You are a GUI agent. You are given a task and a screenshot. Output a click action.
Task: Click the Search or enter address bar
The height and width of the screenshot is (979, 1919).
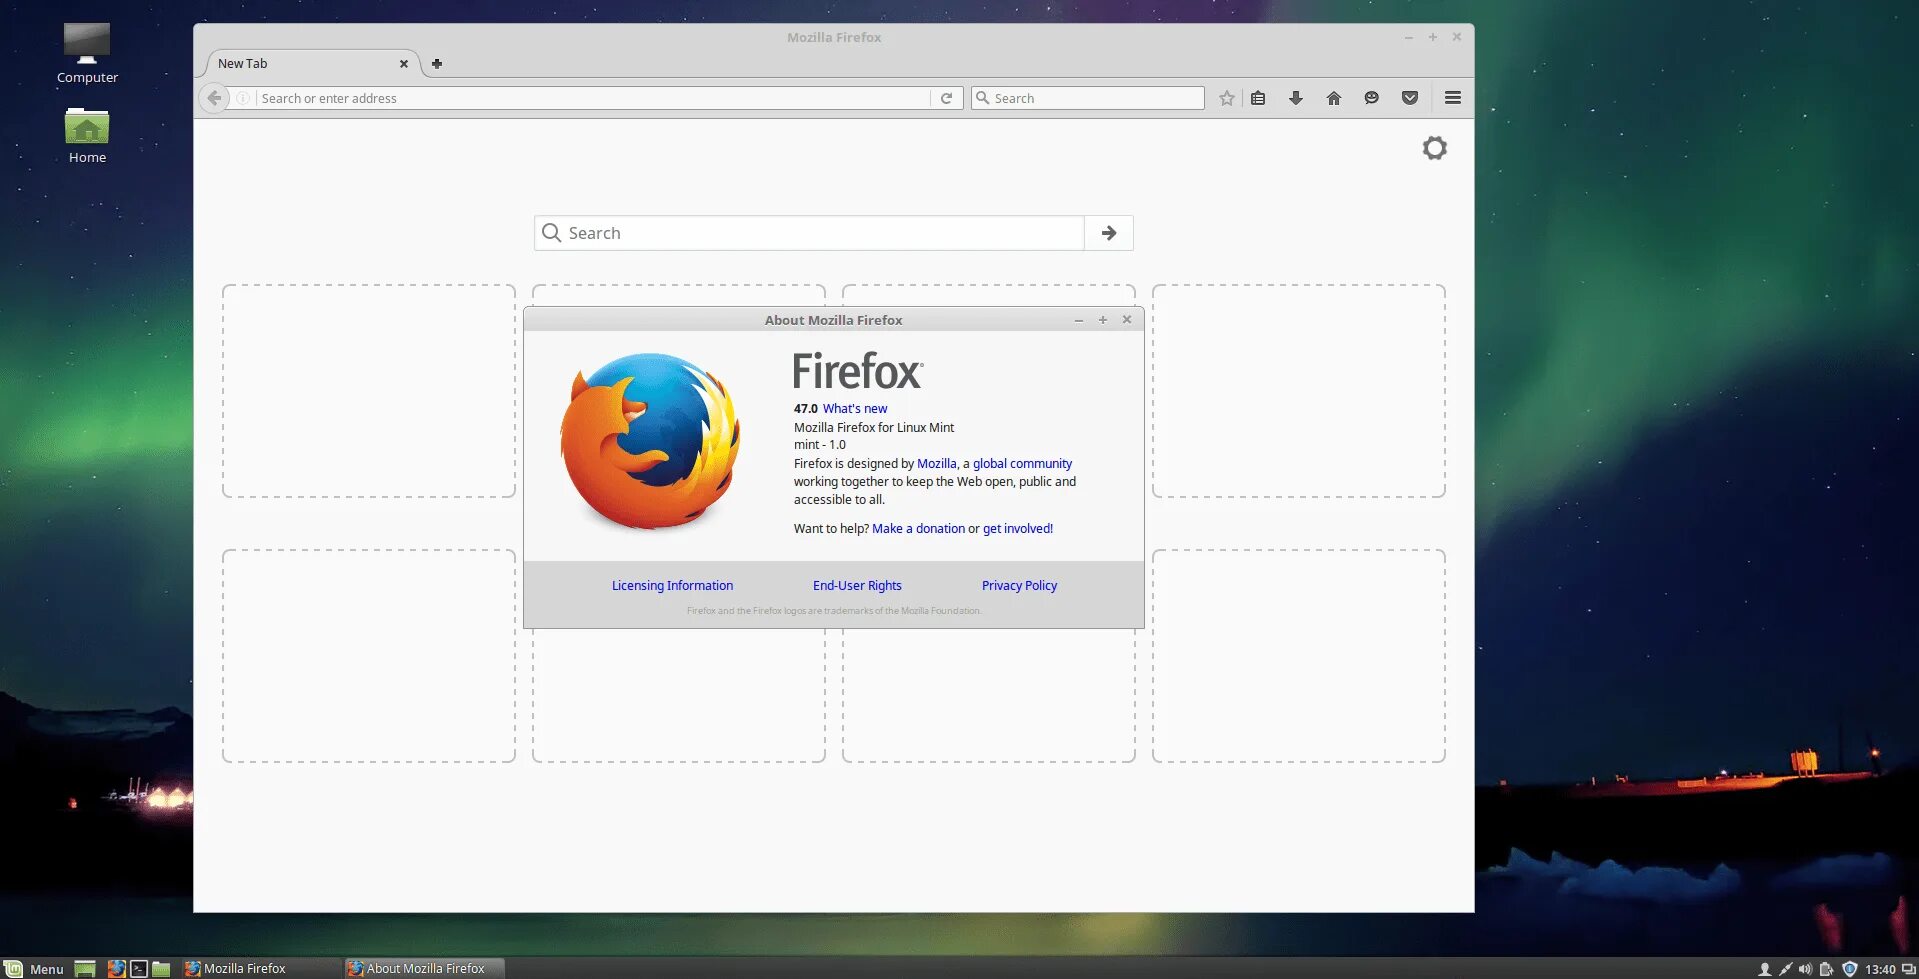594,98
